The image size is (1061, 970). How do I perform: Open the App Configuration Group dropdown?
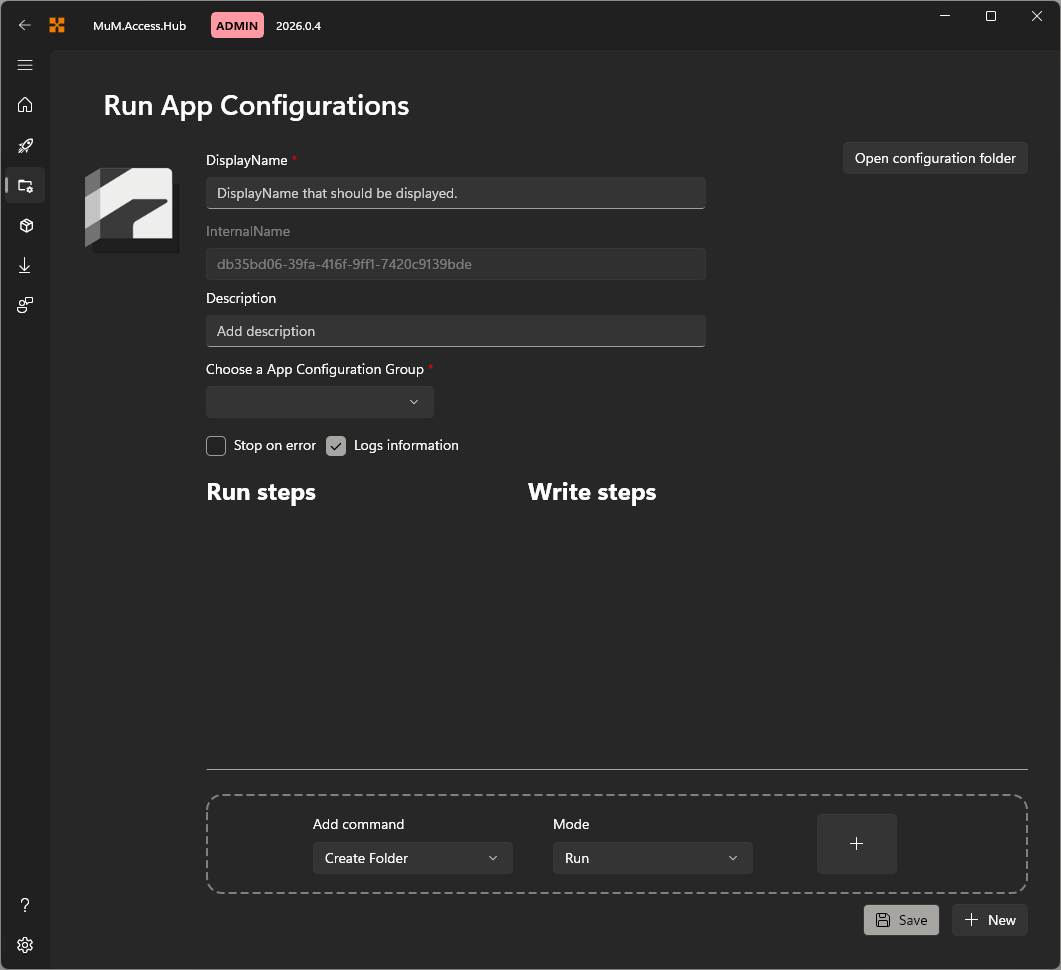point(319,401)
